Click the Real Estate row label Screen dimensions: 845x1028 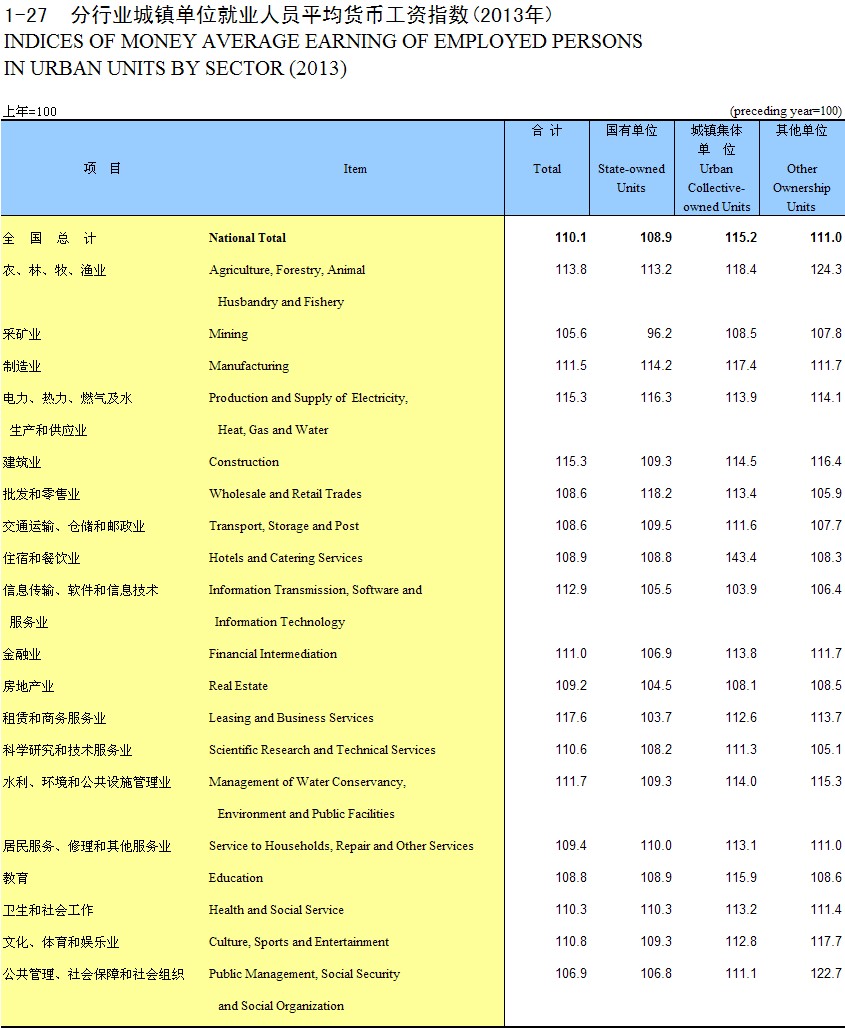238,686
